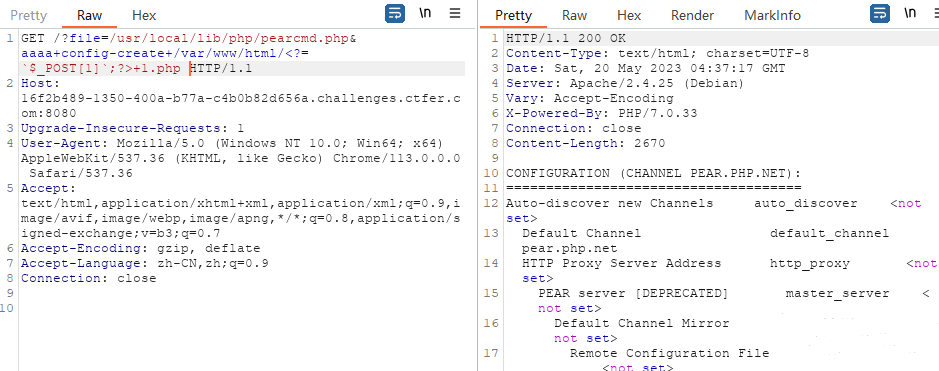Click the master_server config key
The height and width of the screenshot is (371, 939).
point(837,293)
